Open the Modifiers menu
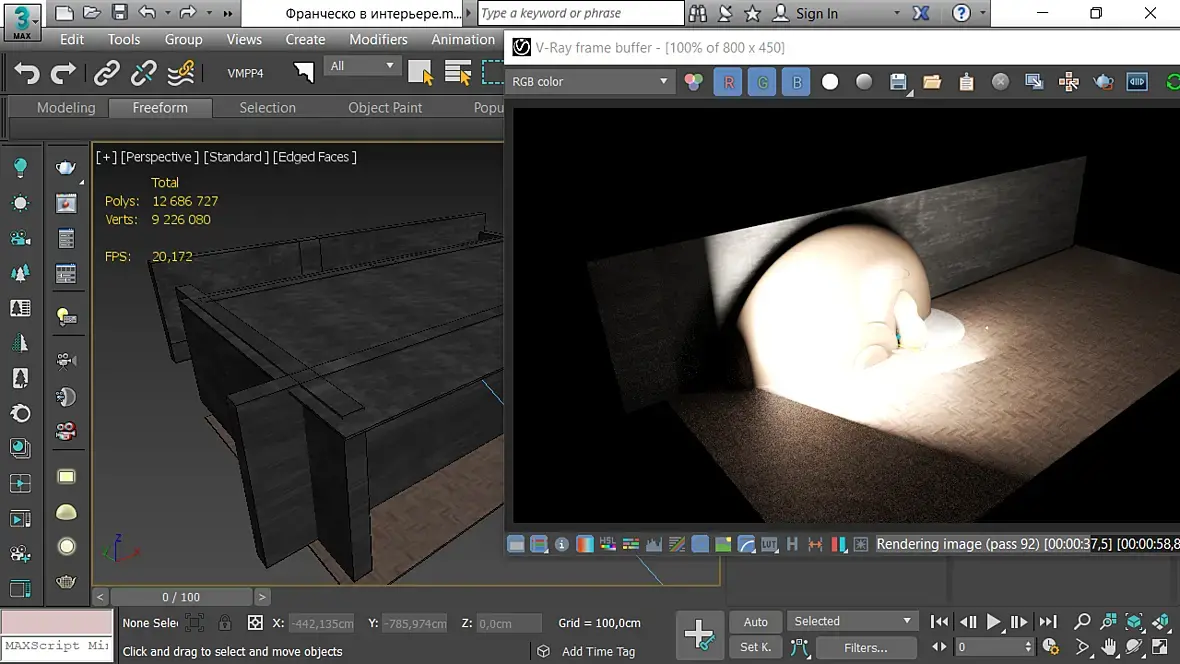Image resolution: width=1180 pixels, height=664 pixels. 378,40
